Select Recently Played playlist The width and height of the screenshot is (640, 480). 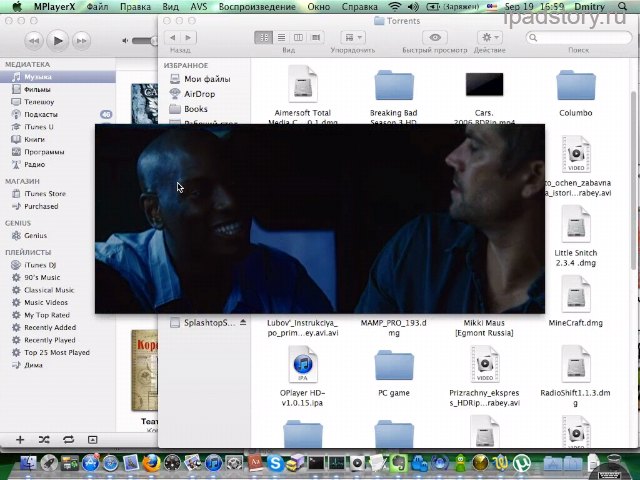[x=49, y=340]
